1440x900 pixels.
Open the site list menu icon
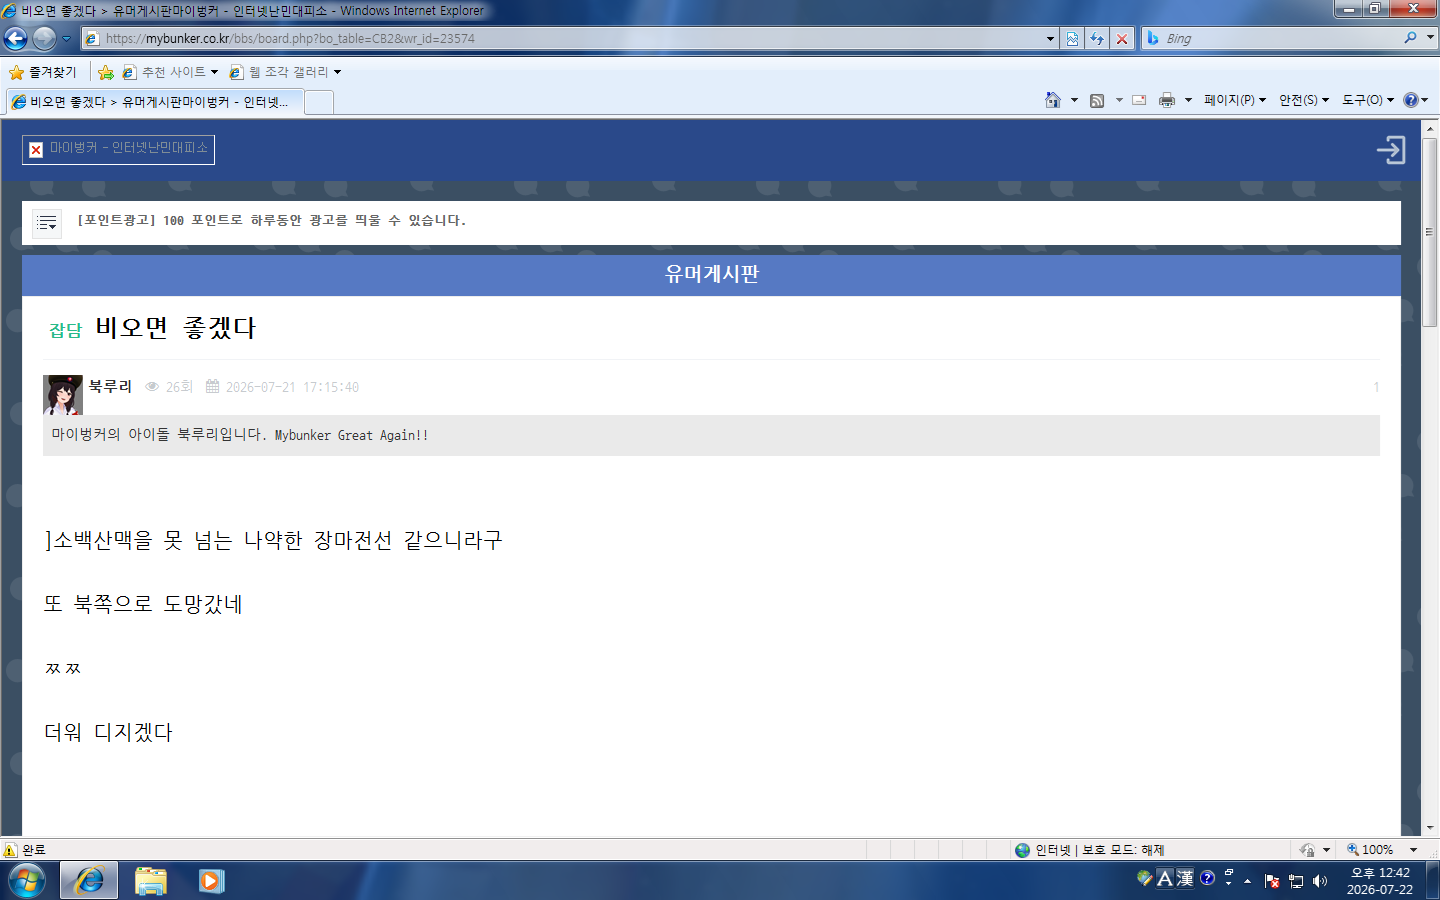tap(47, 223)
